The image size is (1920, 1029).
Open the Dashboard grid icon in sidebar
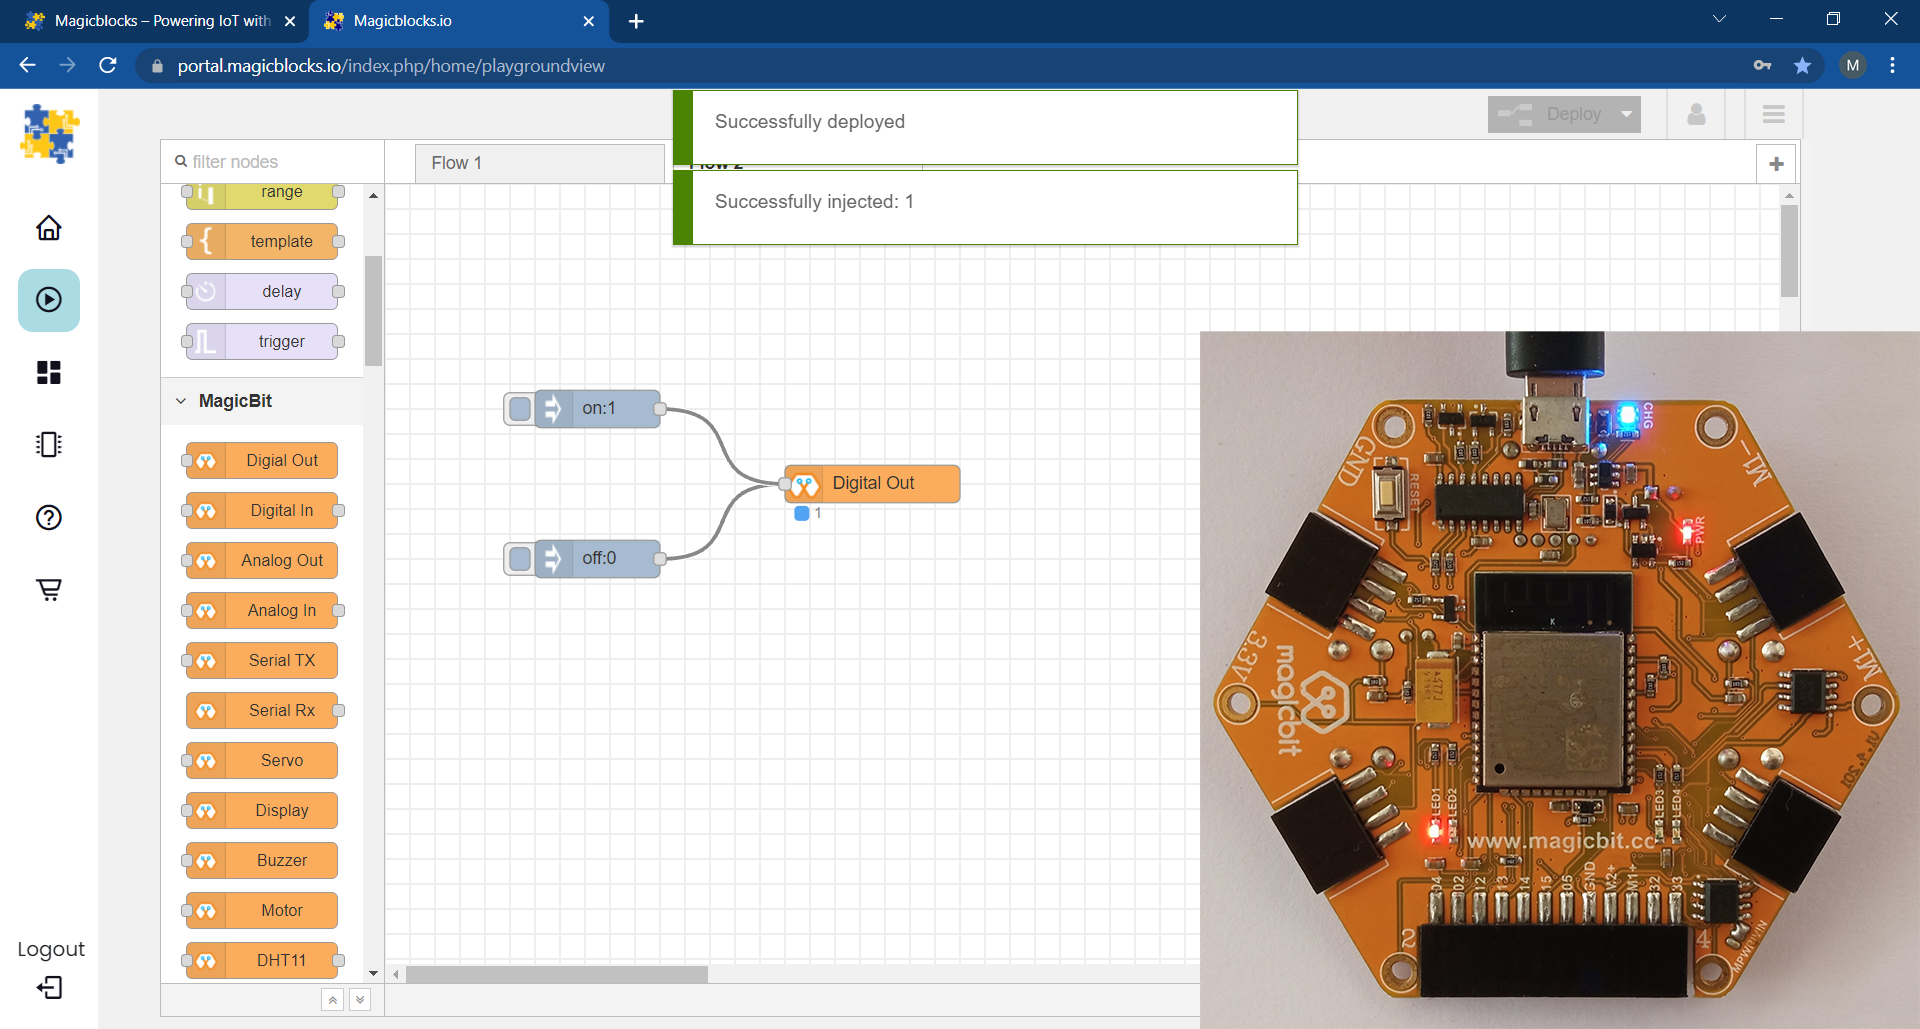click(49, 372)
